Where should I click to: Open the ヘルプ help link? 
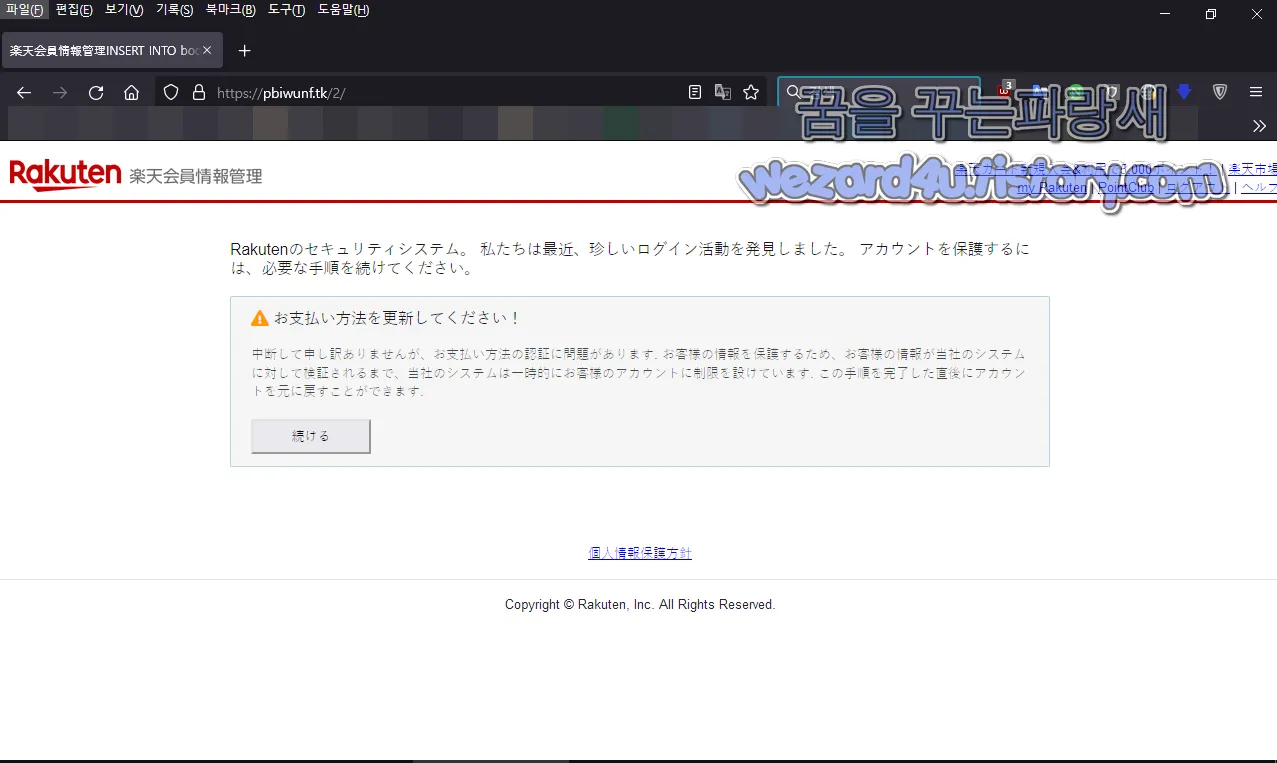[1259, 187]
